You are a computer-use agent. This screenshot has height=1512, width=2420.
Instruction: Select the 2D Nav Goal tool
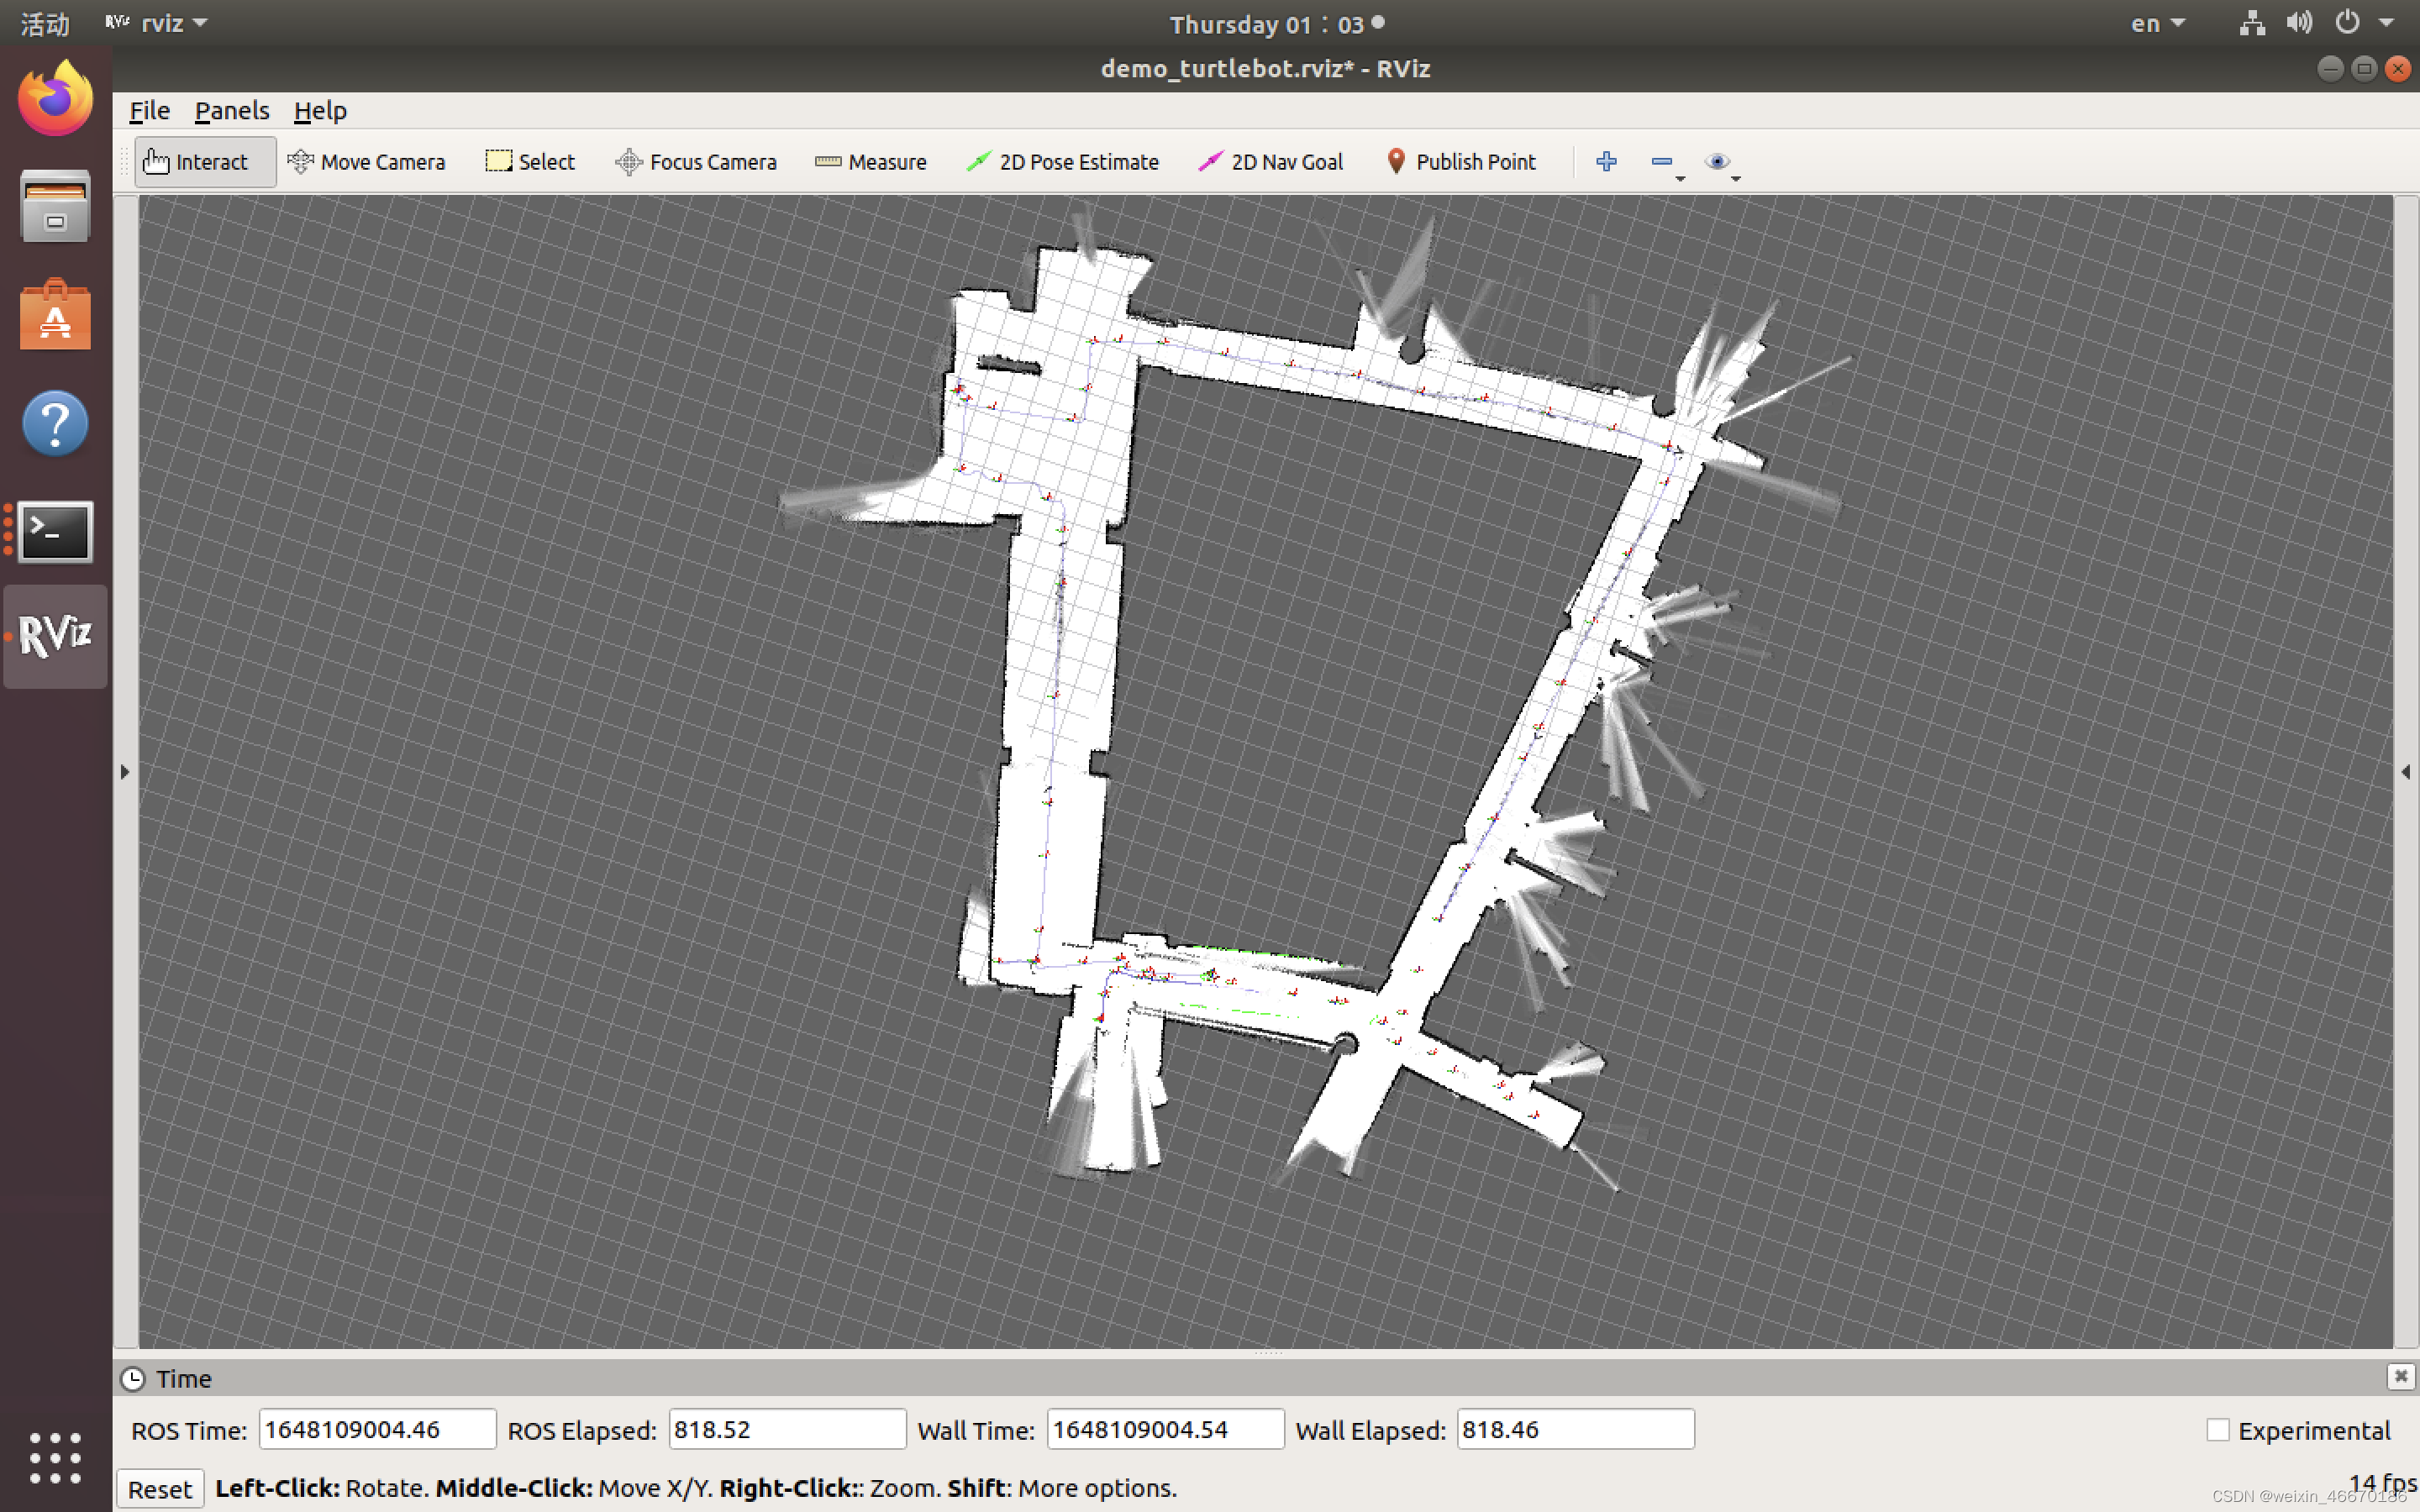(1271, 162)
